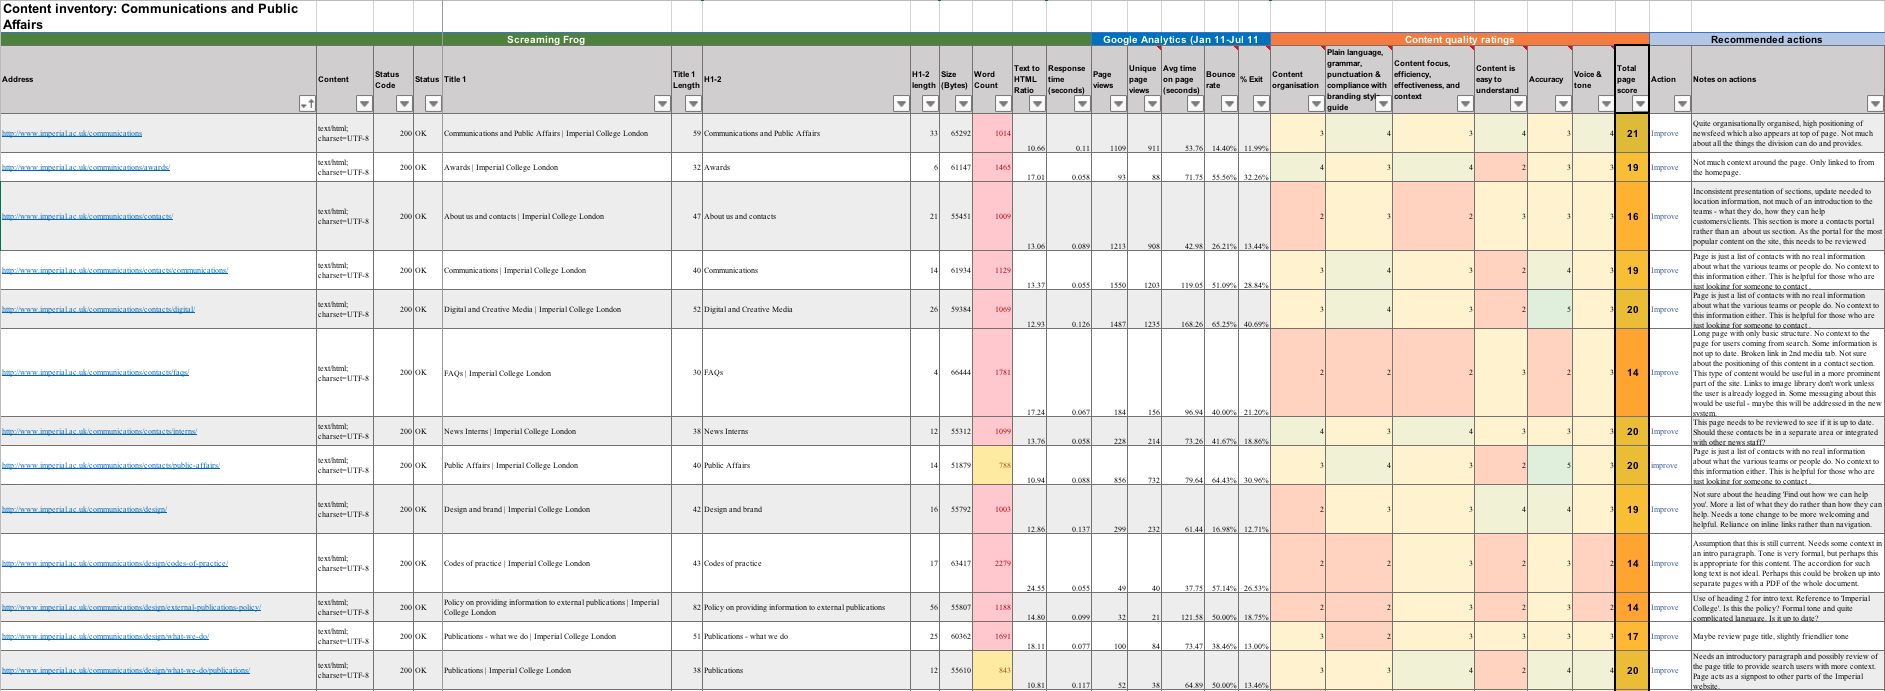This screenshot has width=1885, height=691.
Task: Select the Content quality ratings orange header
Action: click(x=1459, y=40)
